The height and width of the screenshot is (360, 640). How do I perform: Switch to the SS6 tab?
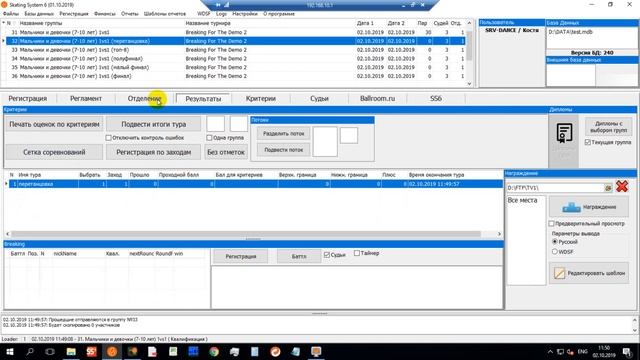pos(436,99)
